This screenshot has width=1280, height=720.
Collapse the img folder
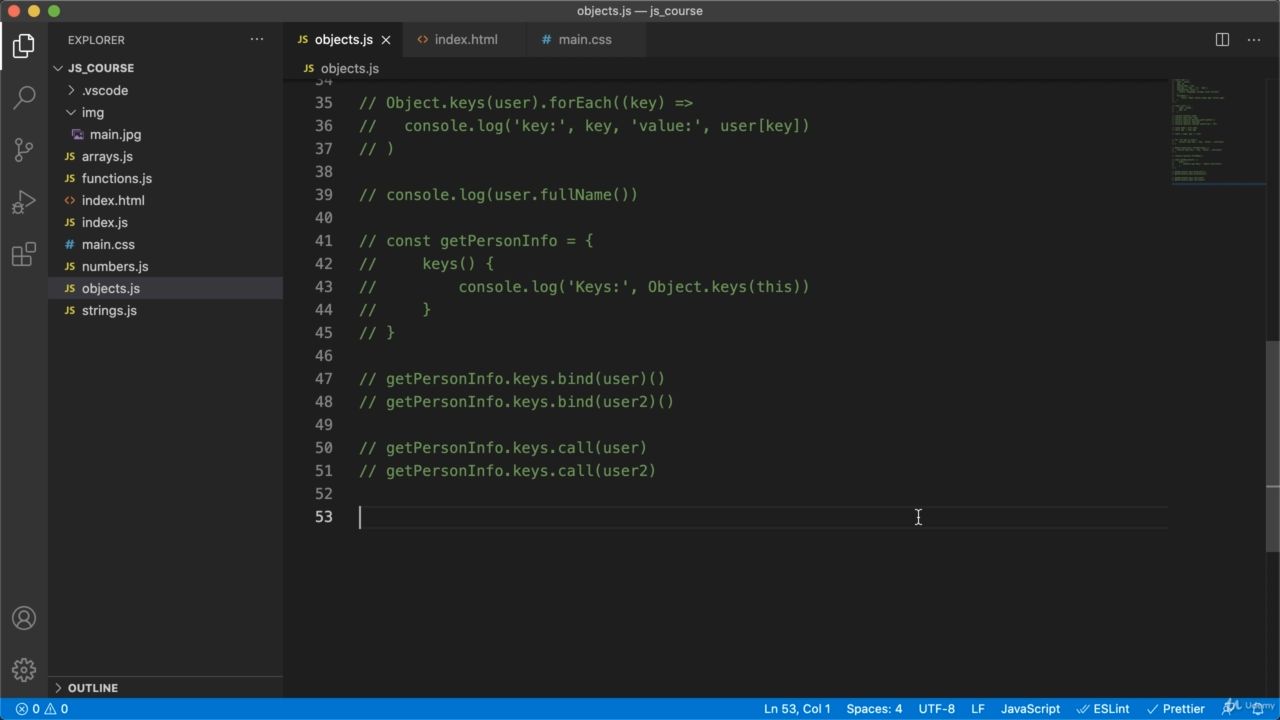[92, 112]
